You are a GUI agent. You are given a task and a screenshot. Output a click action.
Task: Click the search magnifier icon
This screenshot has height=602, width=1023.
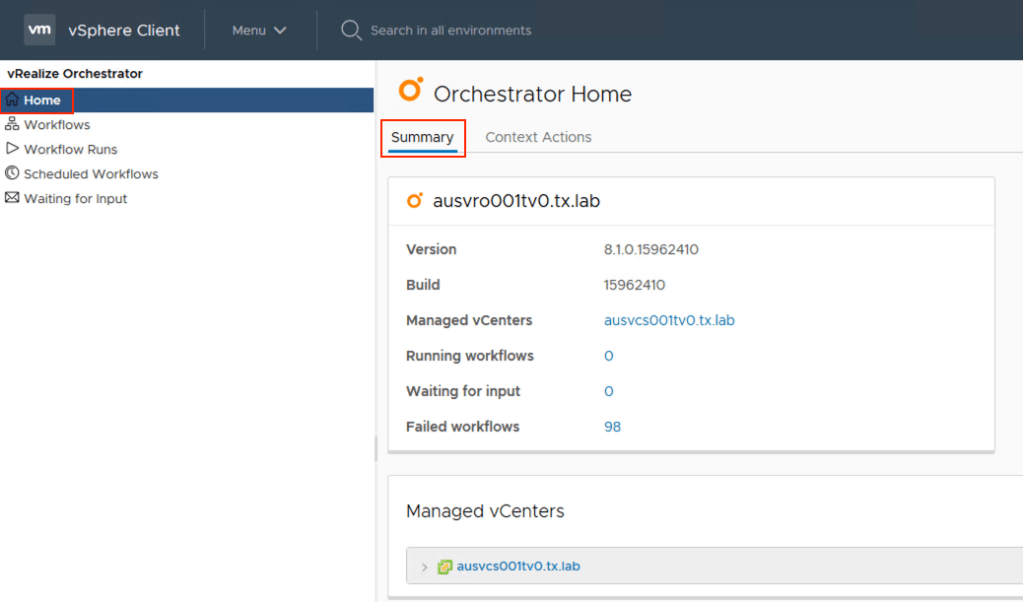[350, 30]
